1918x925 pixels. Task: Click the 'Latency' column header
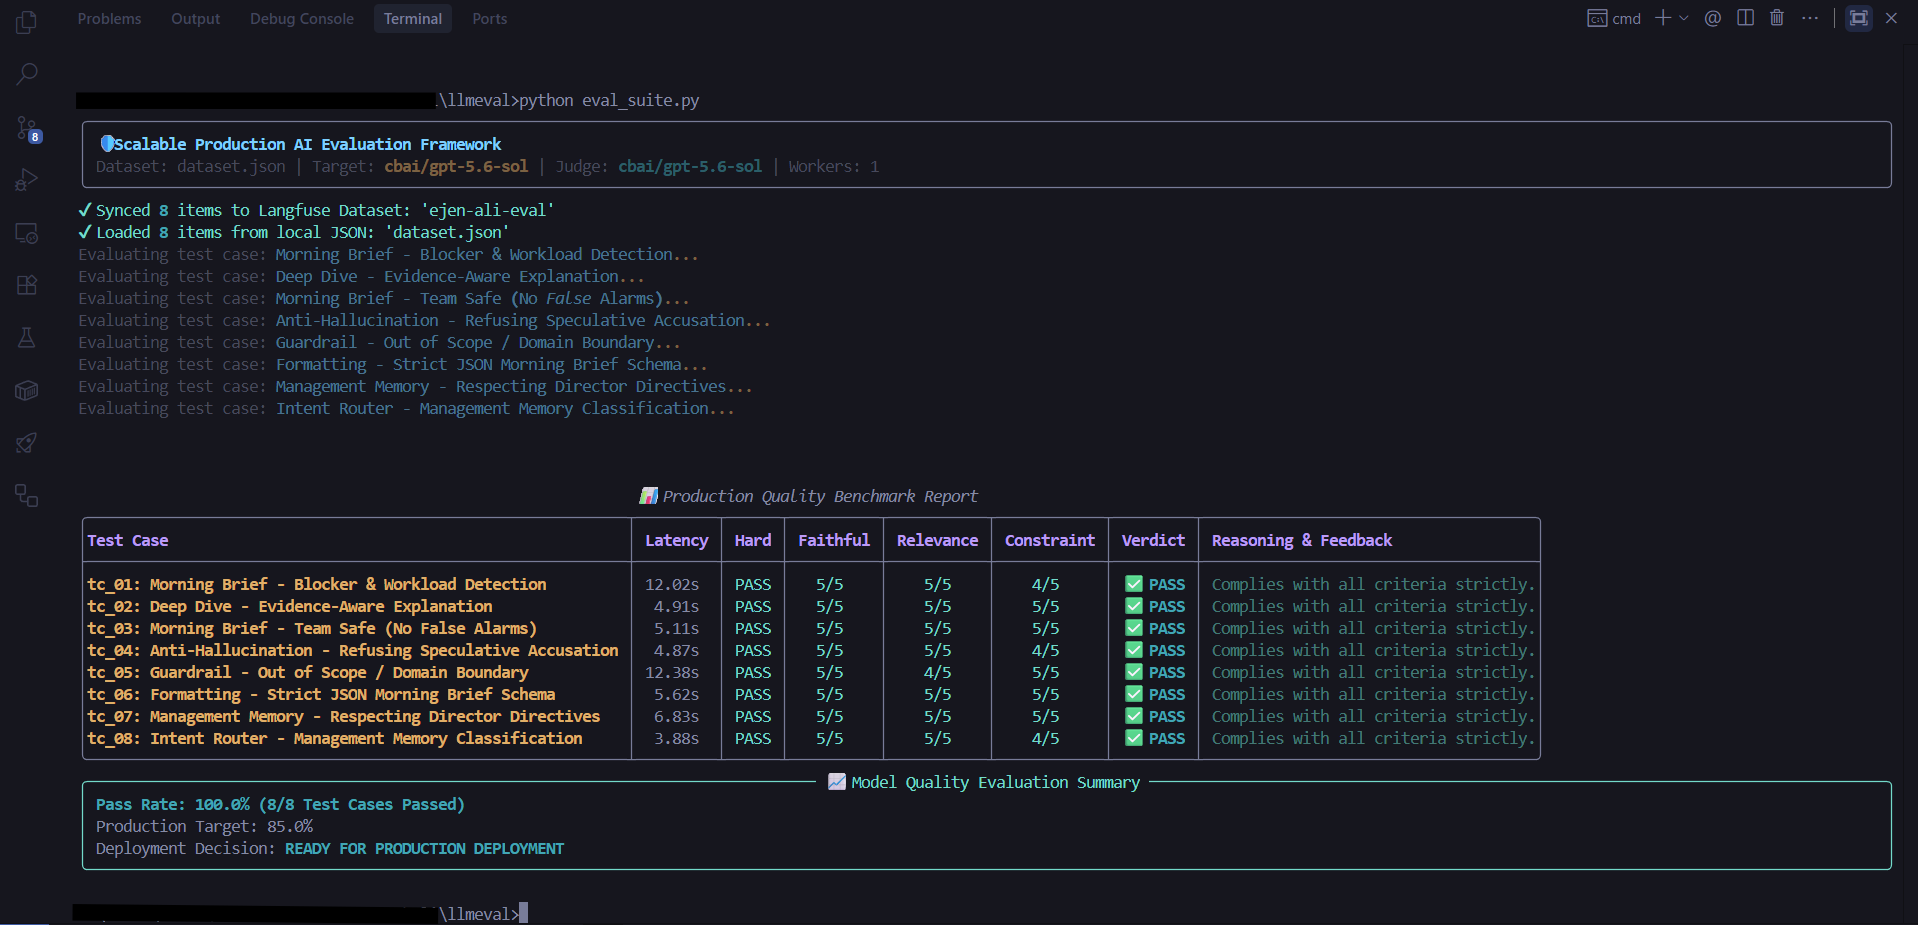pyautogui.click(x=676, y=540)
